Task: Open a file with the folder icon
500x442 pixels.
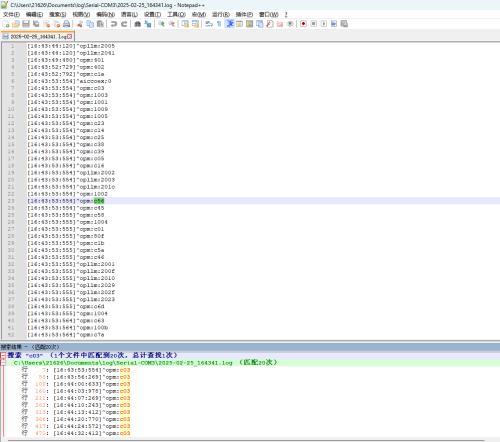Action: click(16, 24)
